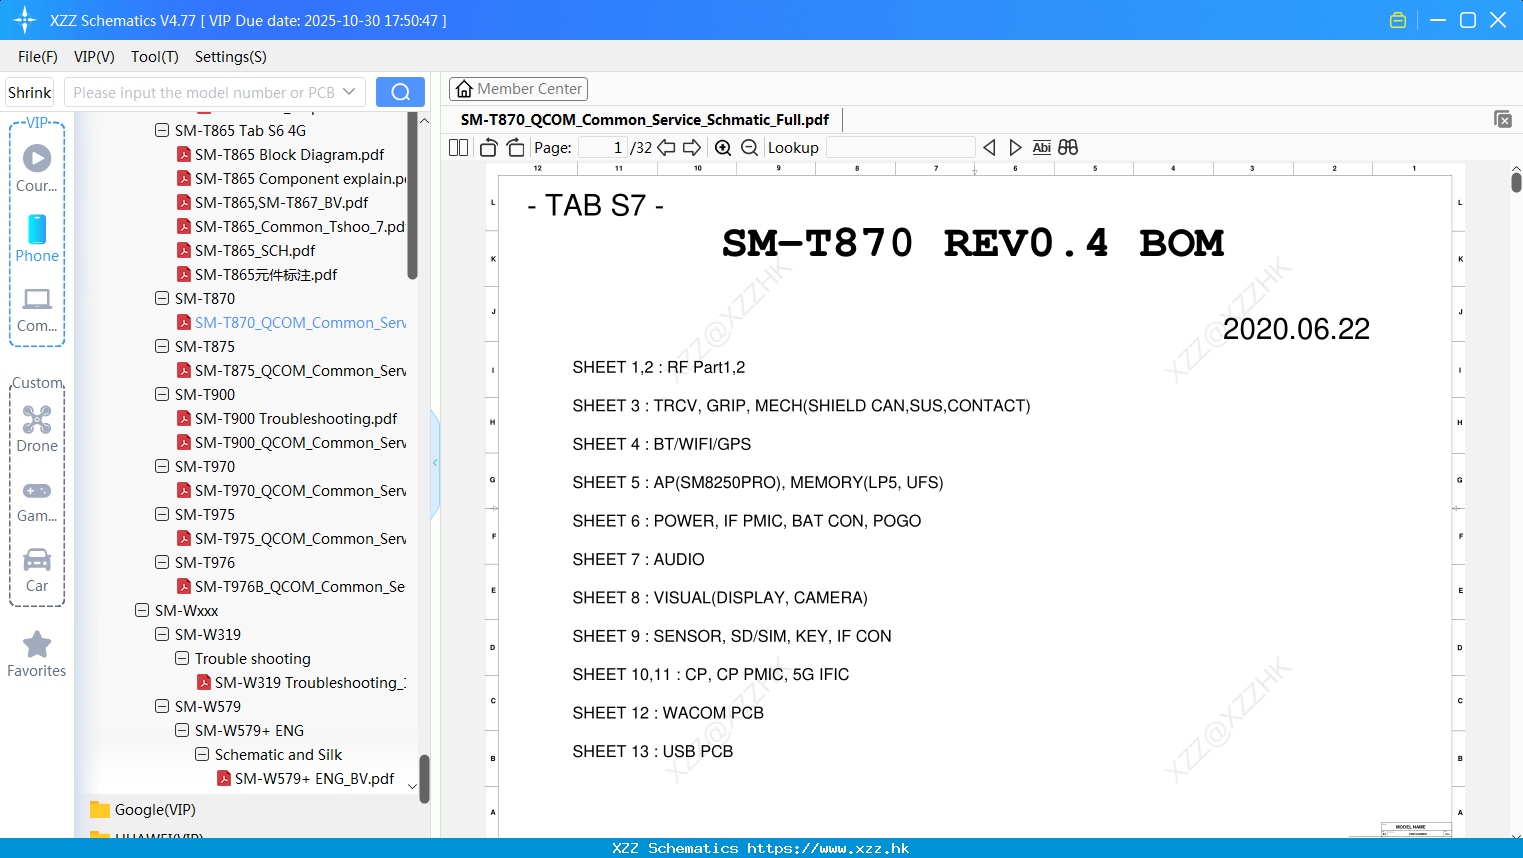Toggle the two-page split view icon
Image resolution: width=1523 pixels, height=858 pixels.
coord(458,147)
